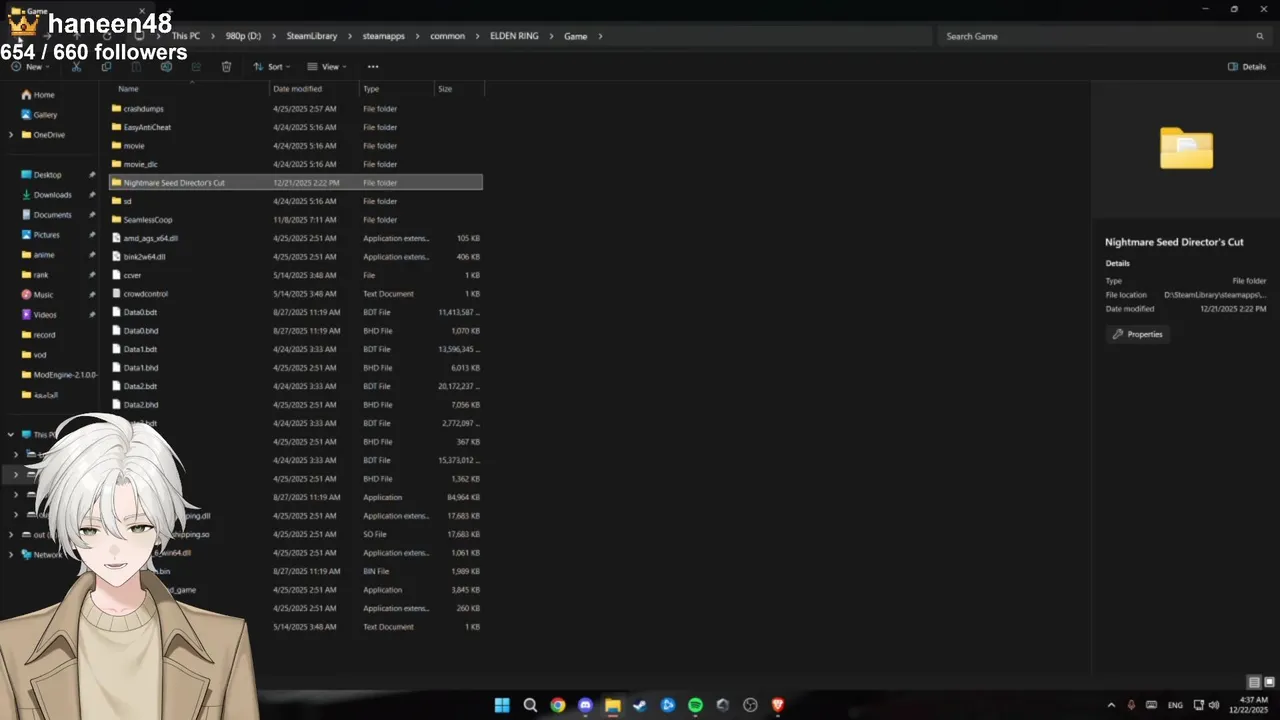1280x720 pixels.
Task: Click taskbar Search icon
Action: (530, 705)
